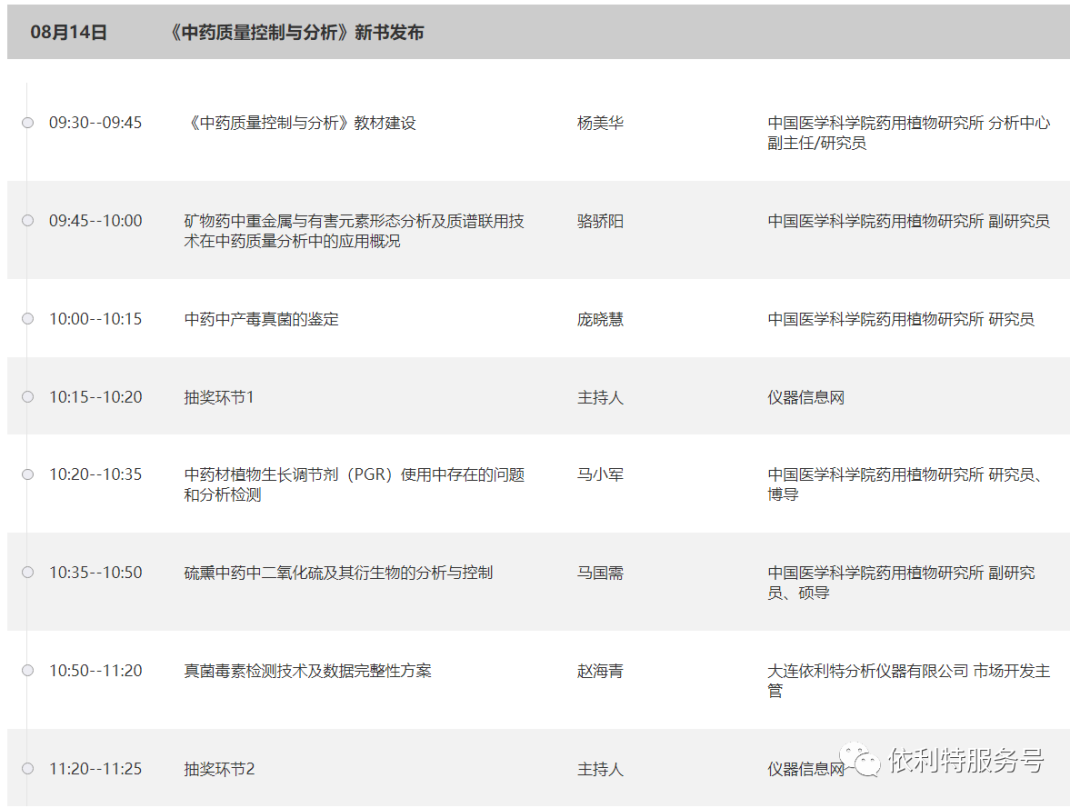1080x808 pixels.
Task: Click the timeline dot for 09:30--09:45
Action: (x=28, y=123)
